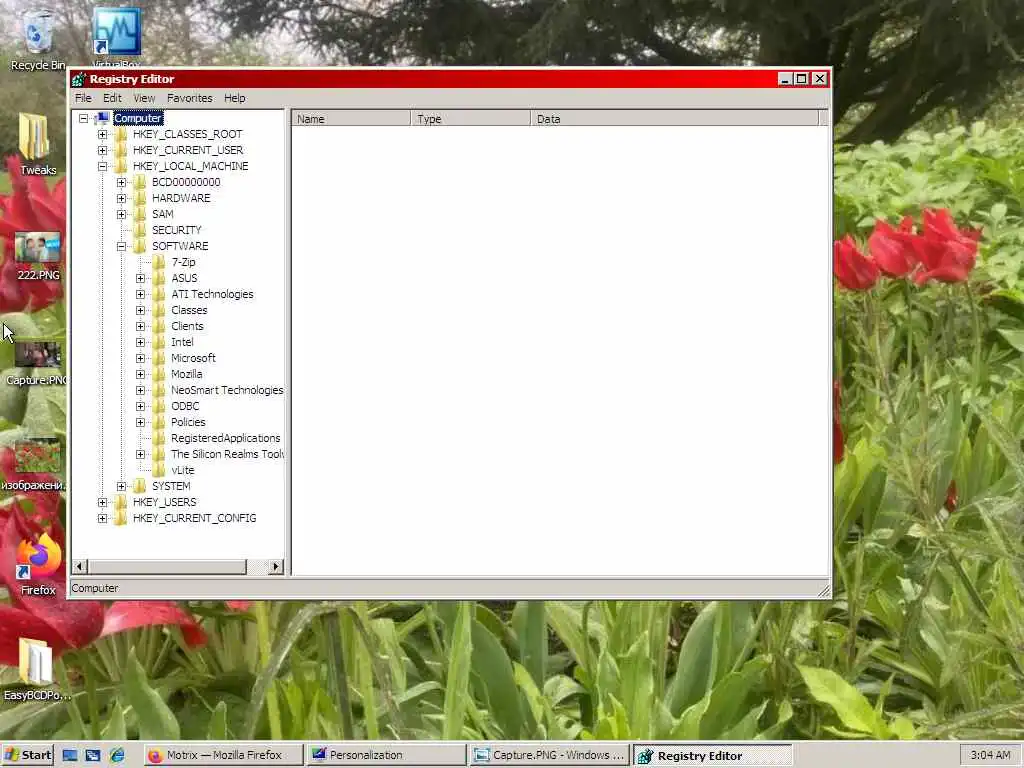
Task: Click the Registry Editor taskbar button
Action: 713,755
